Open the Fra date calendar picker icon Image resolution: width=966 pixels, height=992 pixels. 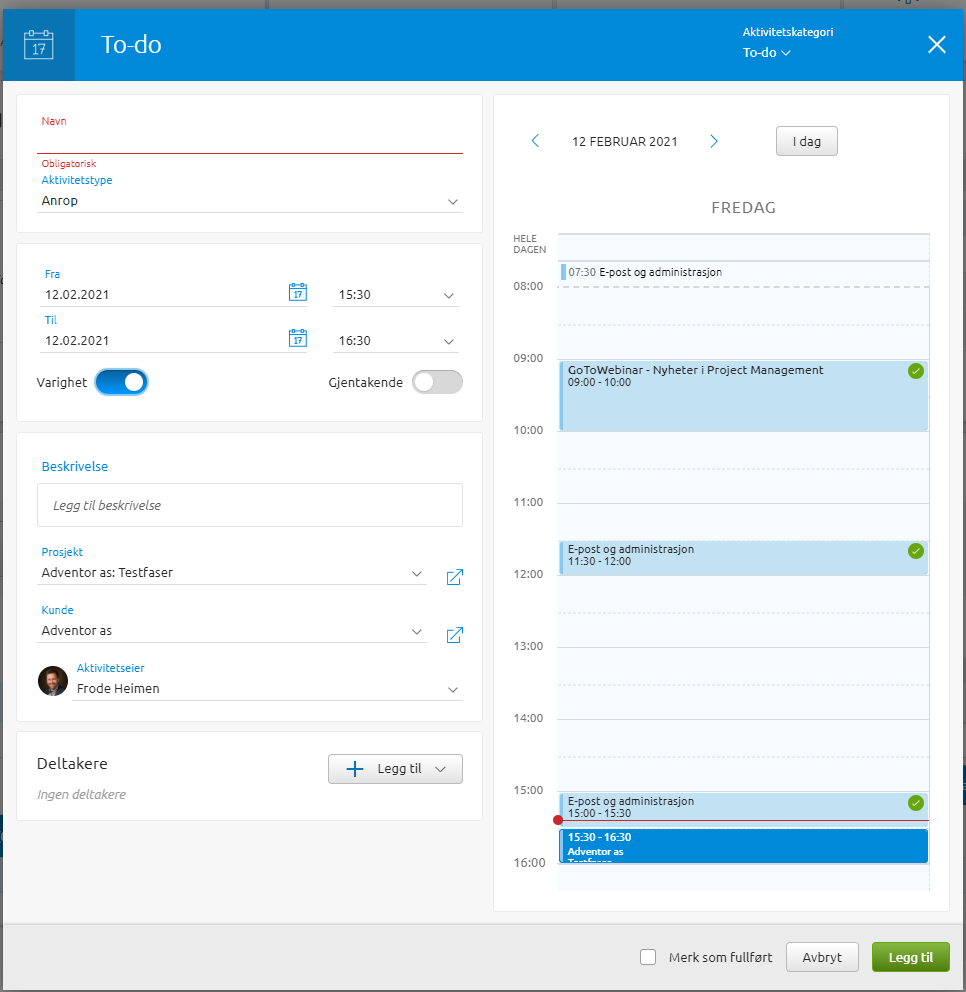click(297, 292)
